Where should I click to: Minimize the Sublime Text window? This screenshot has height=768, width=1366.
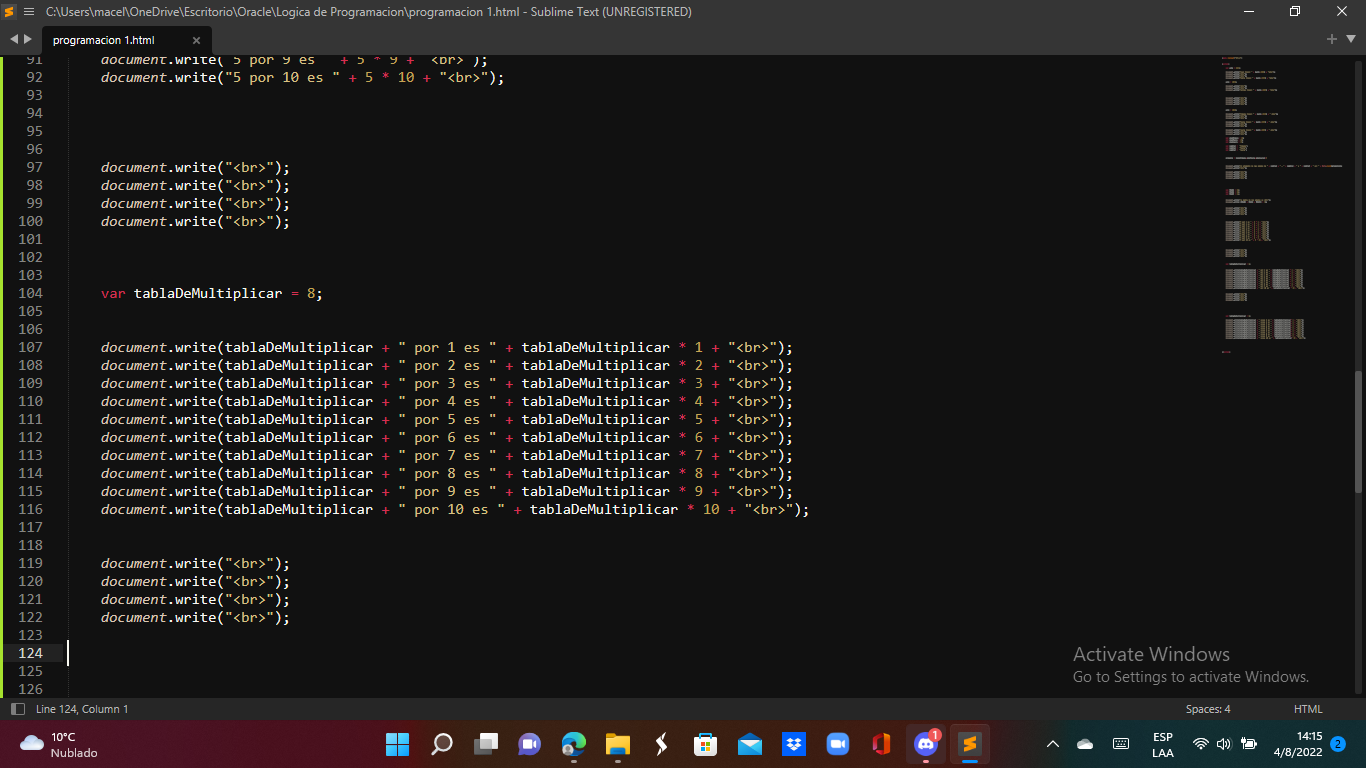point(1250,12)
